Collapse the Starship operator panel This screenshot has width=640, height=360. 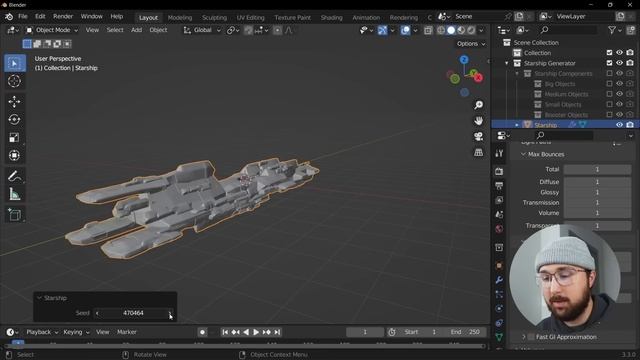(40, 298)
